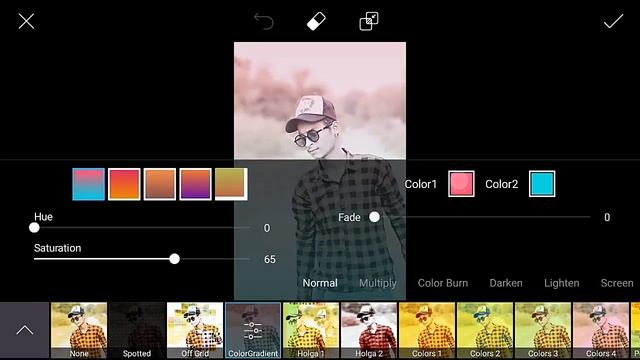Pick the Off Grid effect thumbnail
Screen dimensions: 640x360
pyautogui.click(x=195, y=330)
